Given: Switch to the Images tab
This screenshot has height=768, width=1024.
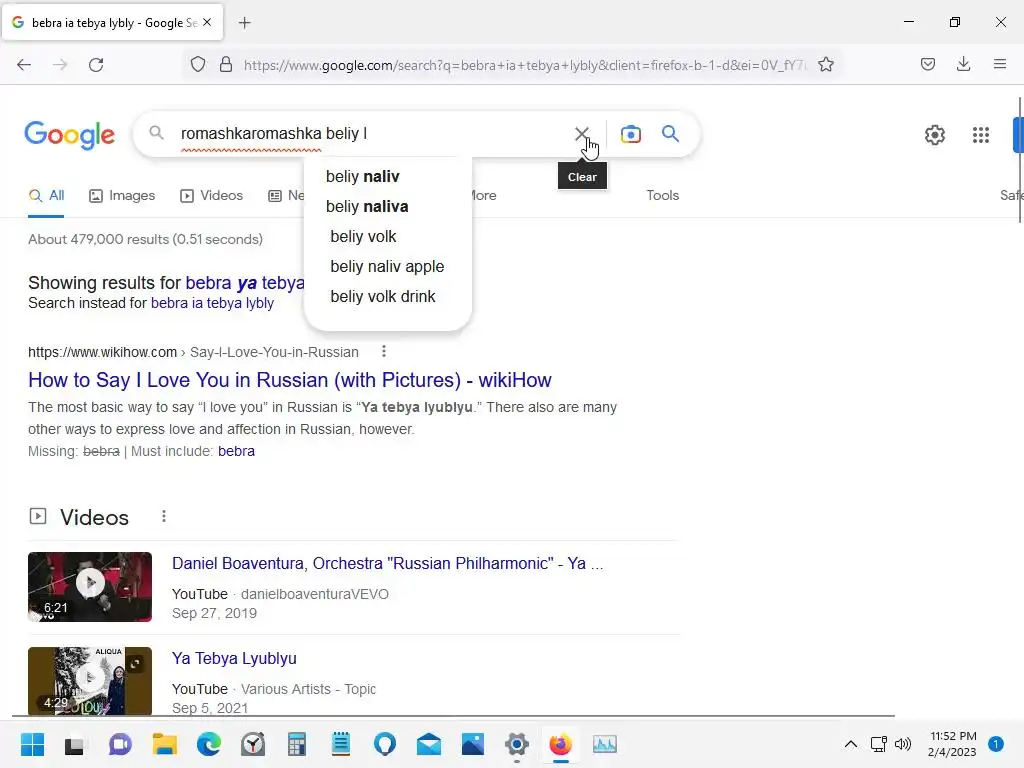Looking at the screenshot, I should coord(122,195).
